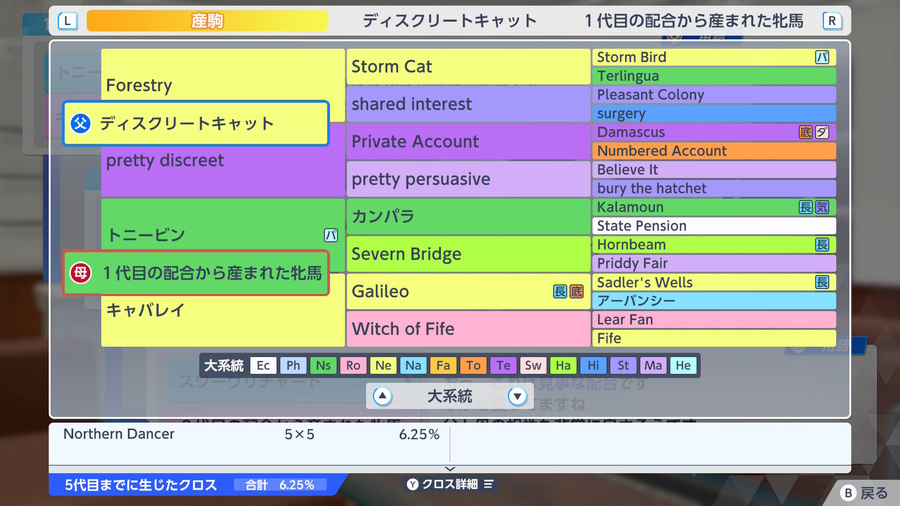Select the 1代目の配合から産まれた牝馬 dam box

196,273
